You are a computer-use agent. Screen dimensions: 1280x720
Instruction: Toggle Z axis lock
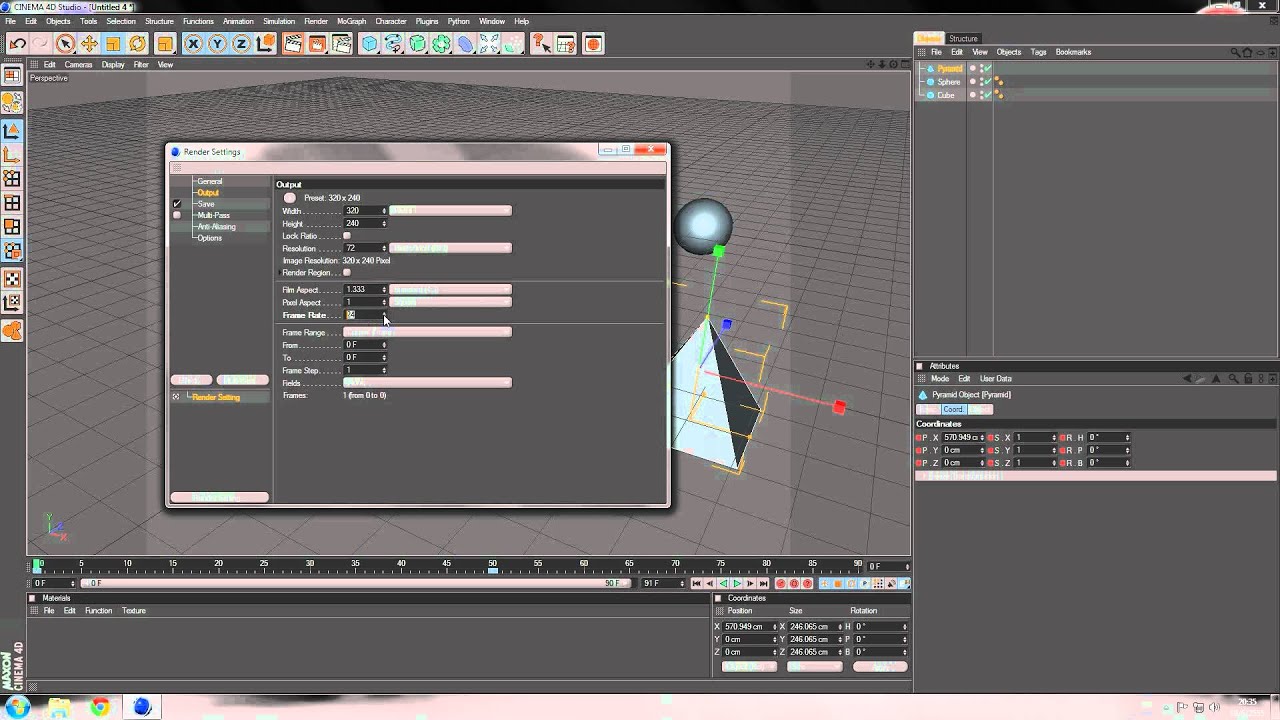pos(241,44)
